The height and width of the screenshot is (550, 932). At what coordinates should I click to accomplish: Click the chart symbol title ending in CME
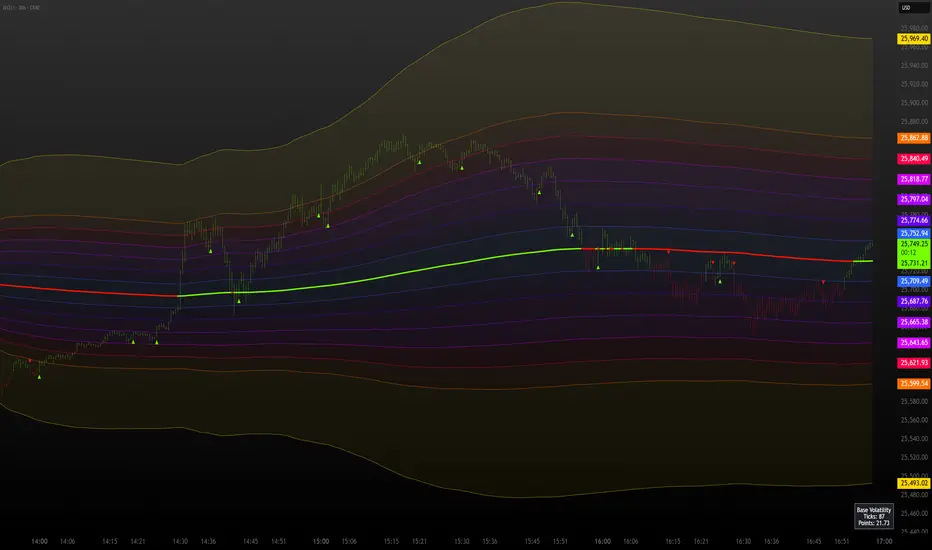21,8
